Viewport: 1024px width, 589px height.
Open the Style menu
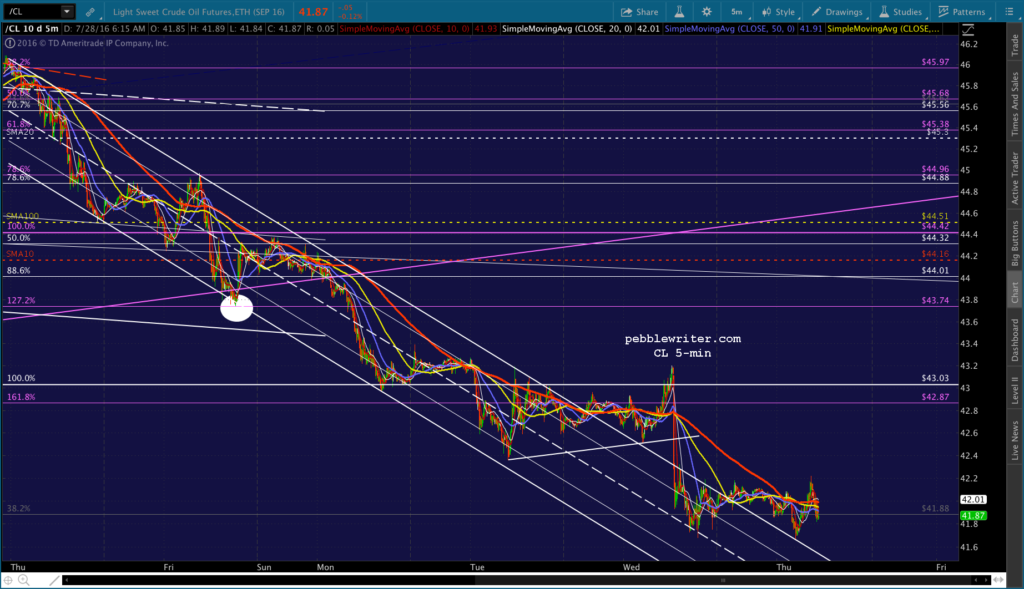pyautogui.click(x=778, y=12)
